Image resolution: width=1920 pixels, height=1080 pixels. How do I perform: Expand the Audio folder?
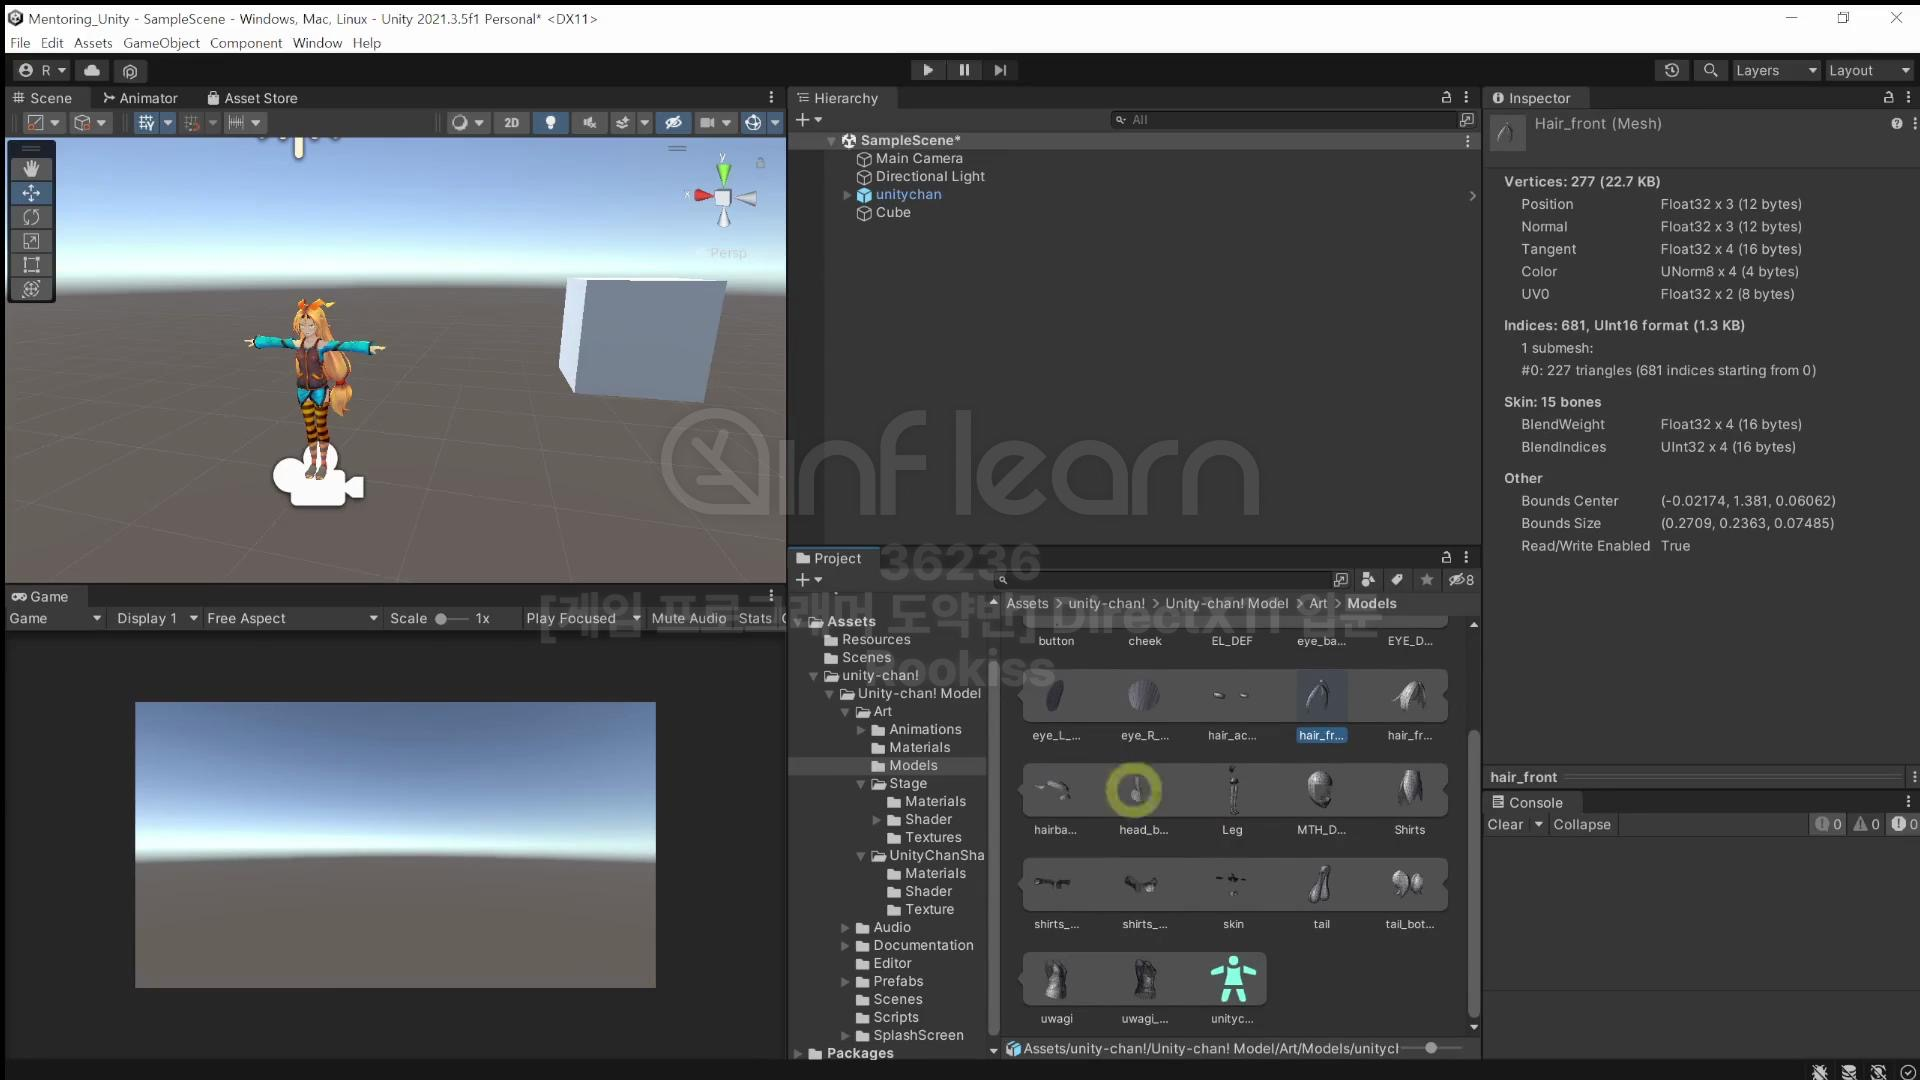[845, 928]
